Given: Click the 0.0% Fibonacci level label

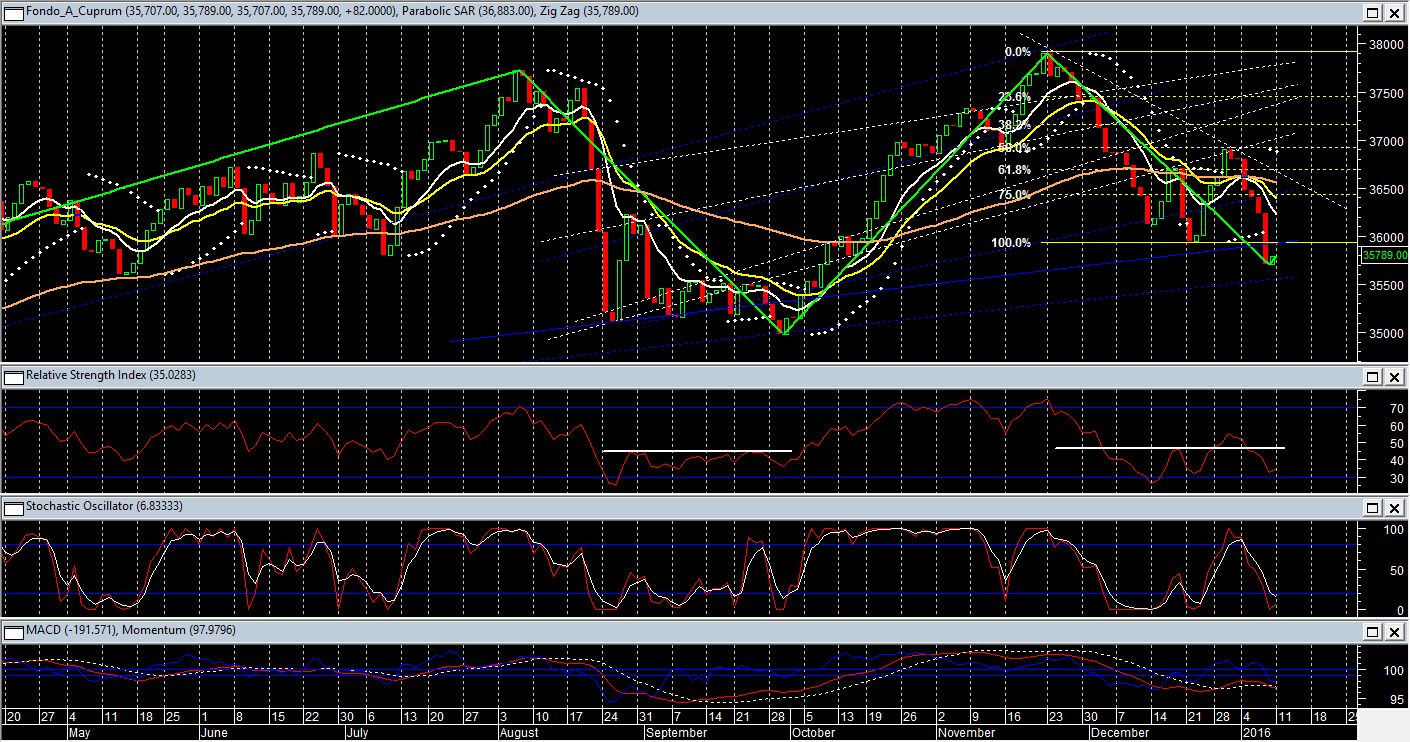Looking at the screenshot, I should tap(1017, 52).
